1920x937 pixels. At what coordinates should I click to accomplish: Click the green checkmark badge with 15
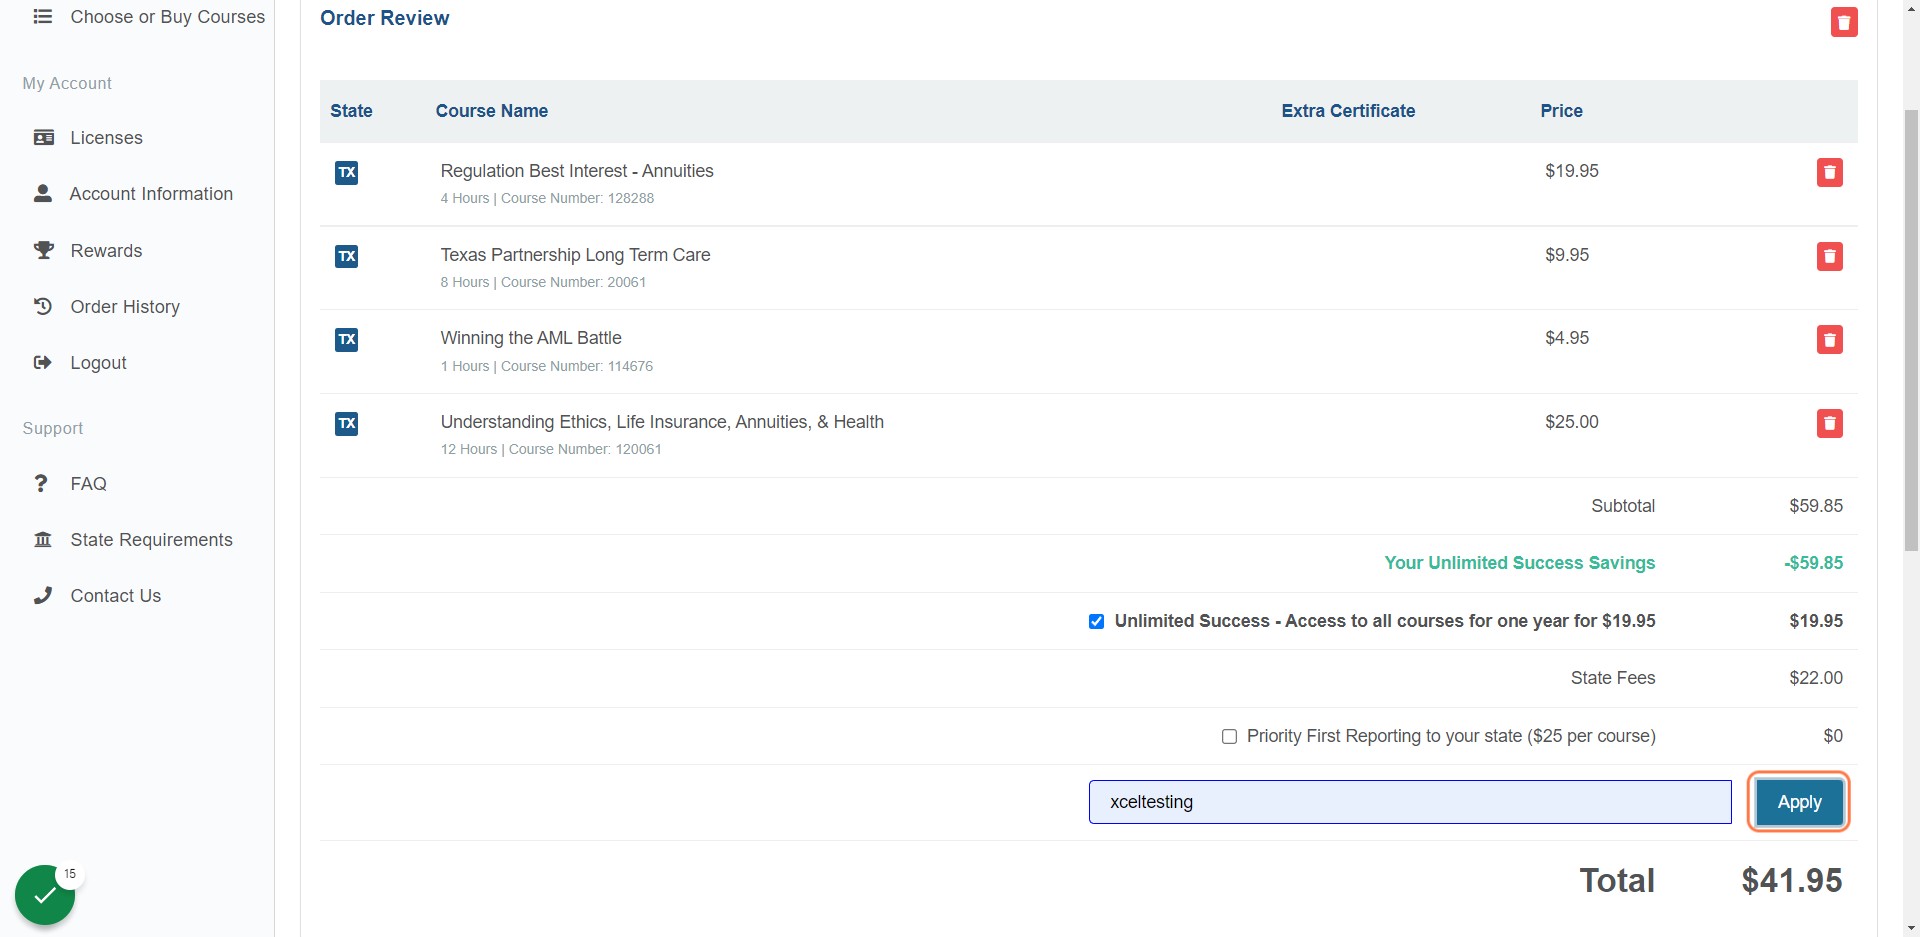point(46,894)
